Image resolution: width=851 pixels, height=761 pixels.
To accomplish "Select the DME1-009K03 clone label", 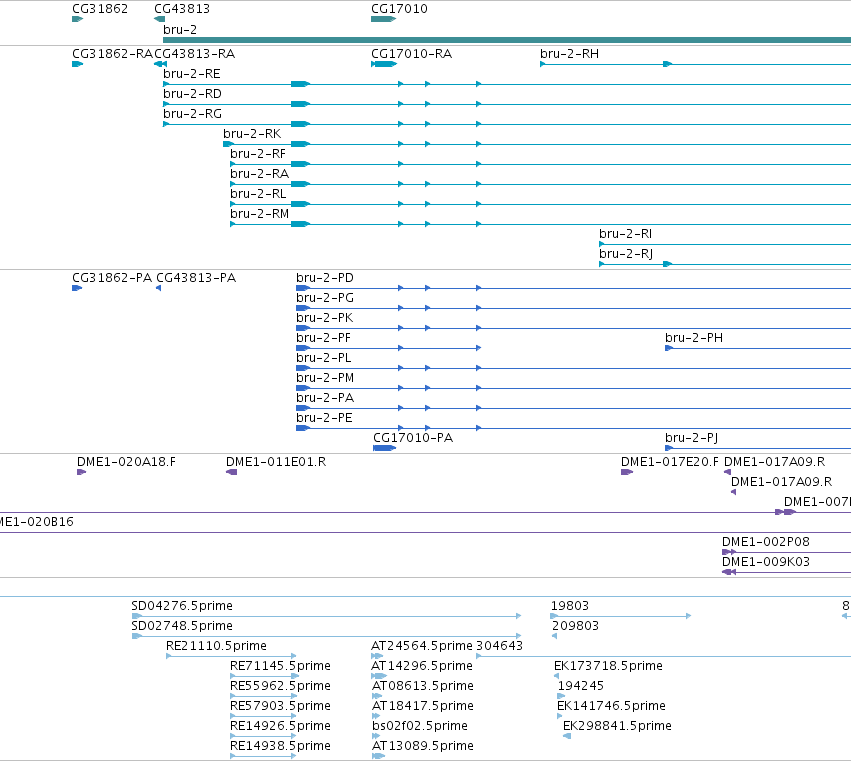I will pos(765,562).
